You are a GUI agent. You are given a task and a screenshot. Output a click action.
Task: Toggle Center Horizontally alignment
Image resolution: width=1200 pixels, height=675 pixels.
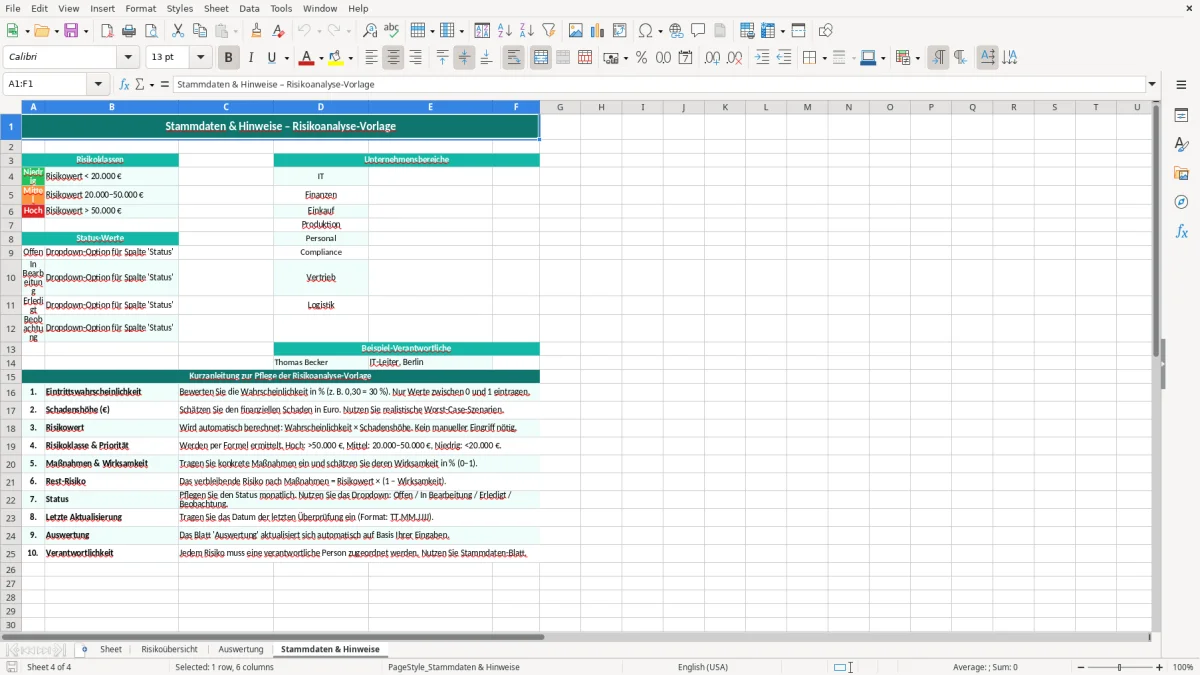pyautogui.click(x=393, y=58)
